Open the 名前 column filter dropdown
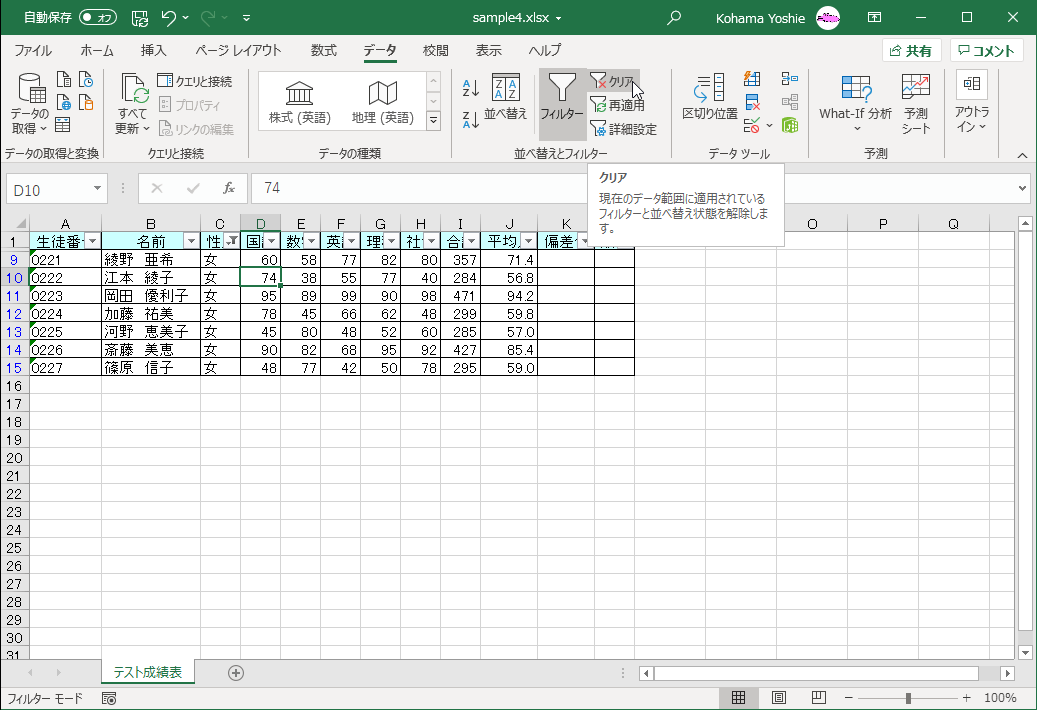The image size is (1037, 710). pyautogui.click(x=190, y=241)
